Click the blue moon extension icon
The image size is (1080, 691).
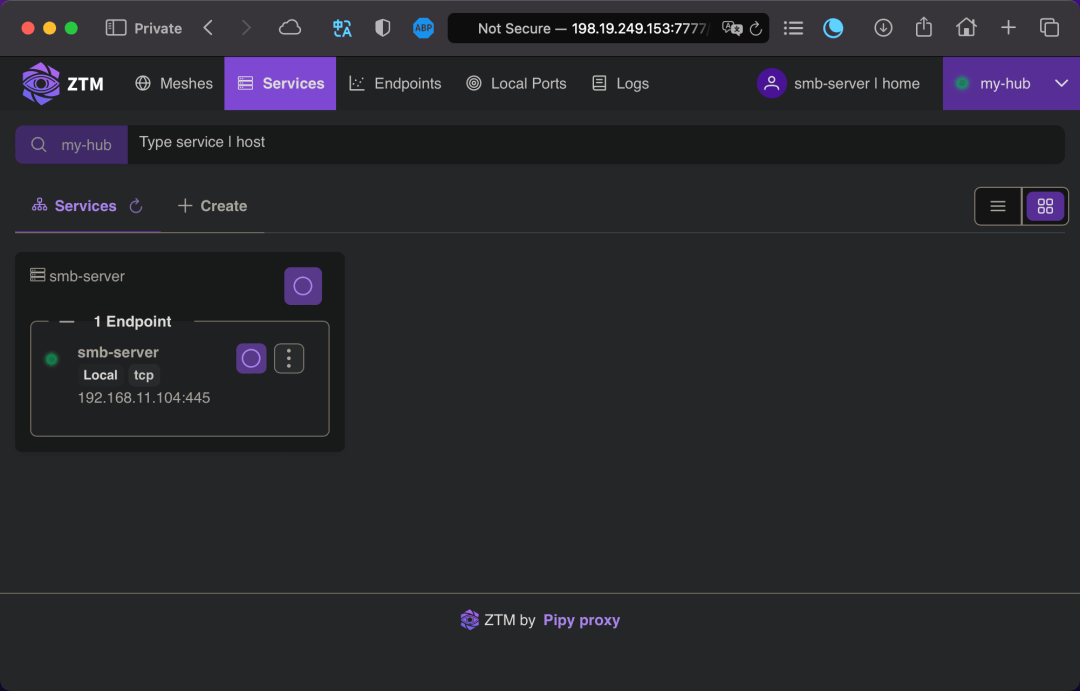(833, 28)
